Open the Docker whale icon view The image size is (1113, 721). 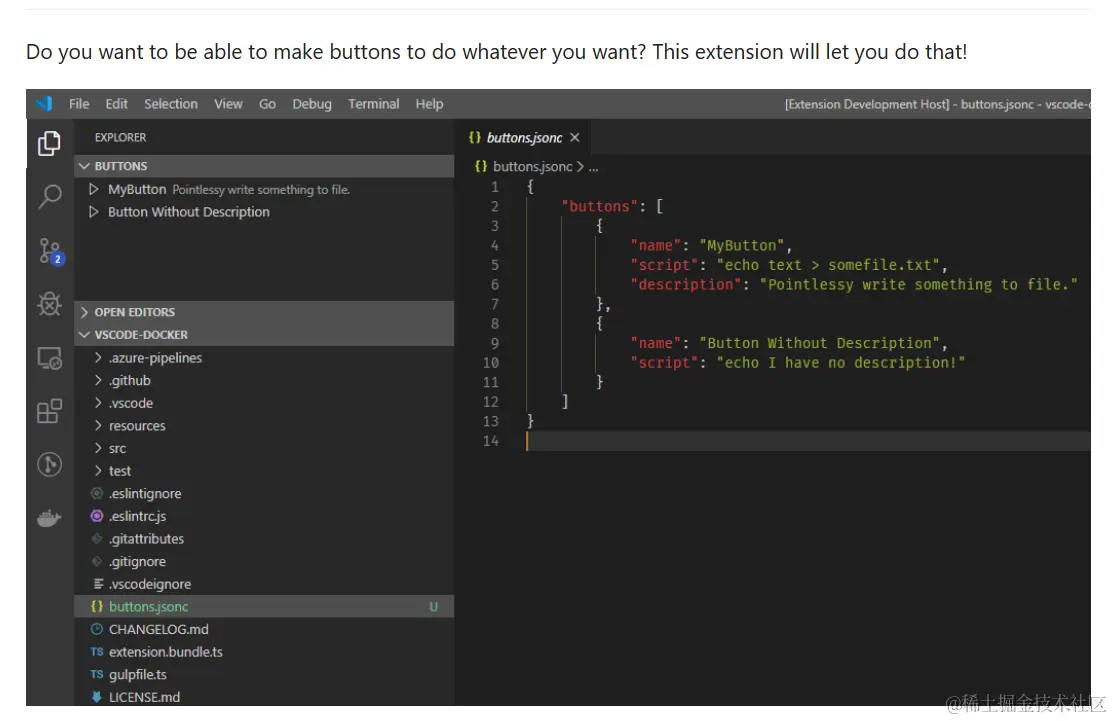point(49,518)
